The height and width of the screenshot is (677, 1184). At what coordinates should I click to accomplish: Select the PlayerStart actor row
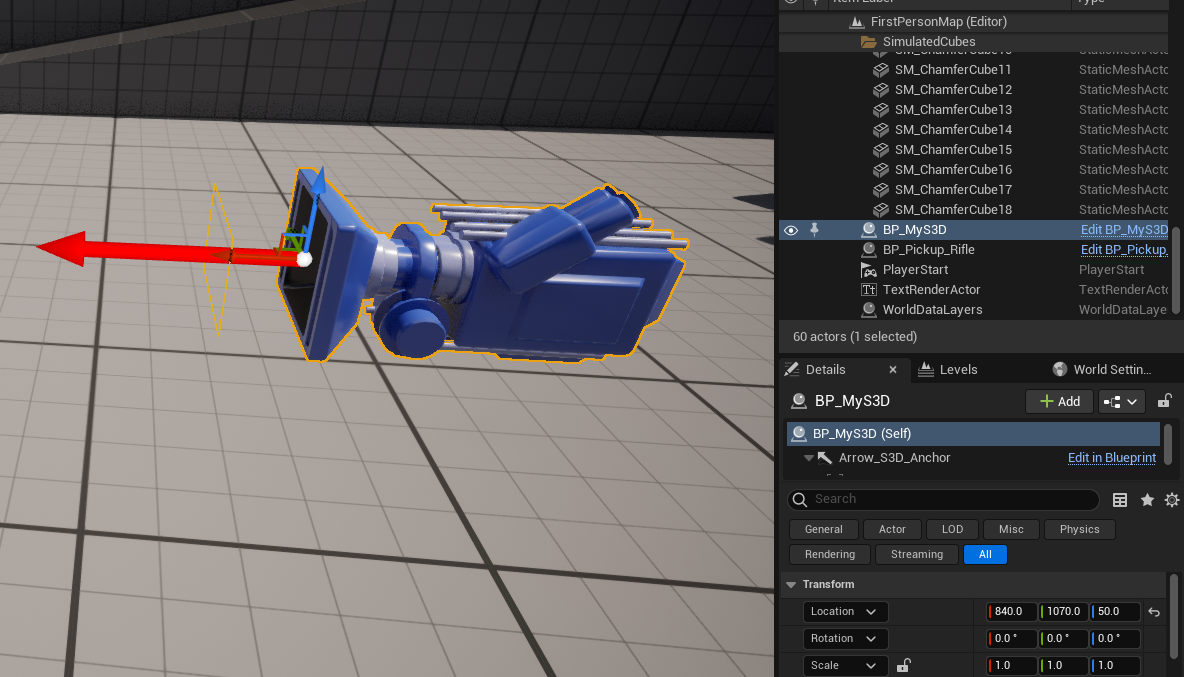974,269
